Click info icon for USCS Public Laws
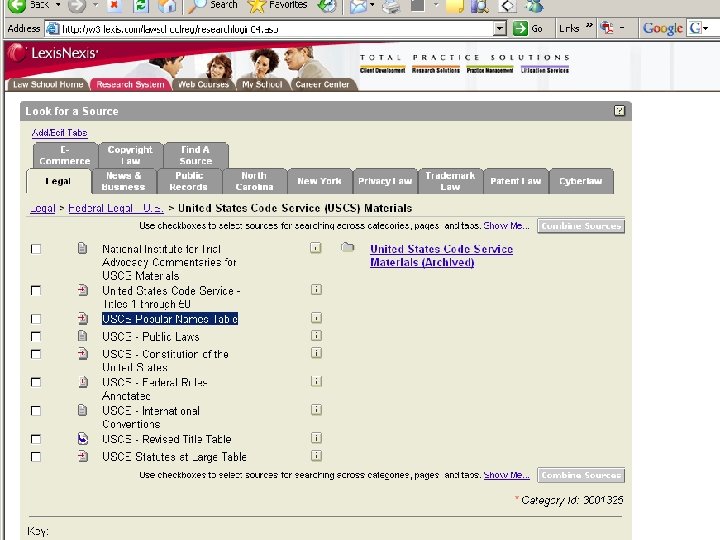 pyautogui.click(x=316, y=336)
